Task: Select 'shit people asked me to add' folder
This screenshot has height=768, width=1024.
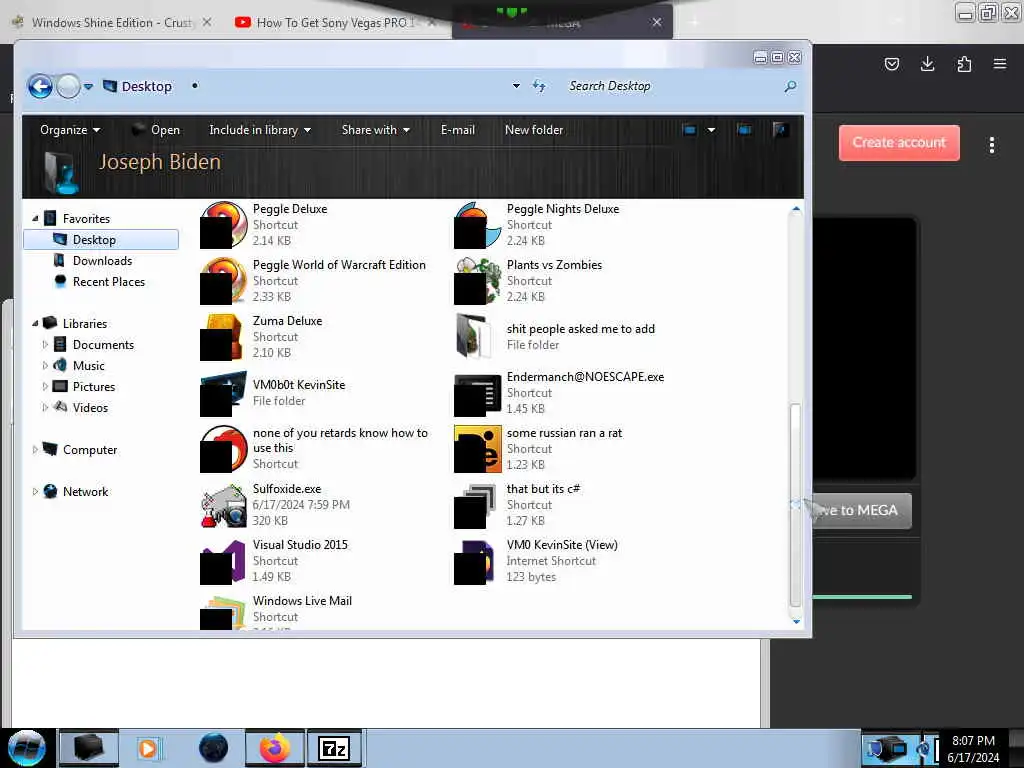Action: [556, 337]
